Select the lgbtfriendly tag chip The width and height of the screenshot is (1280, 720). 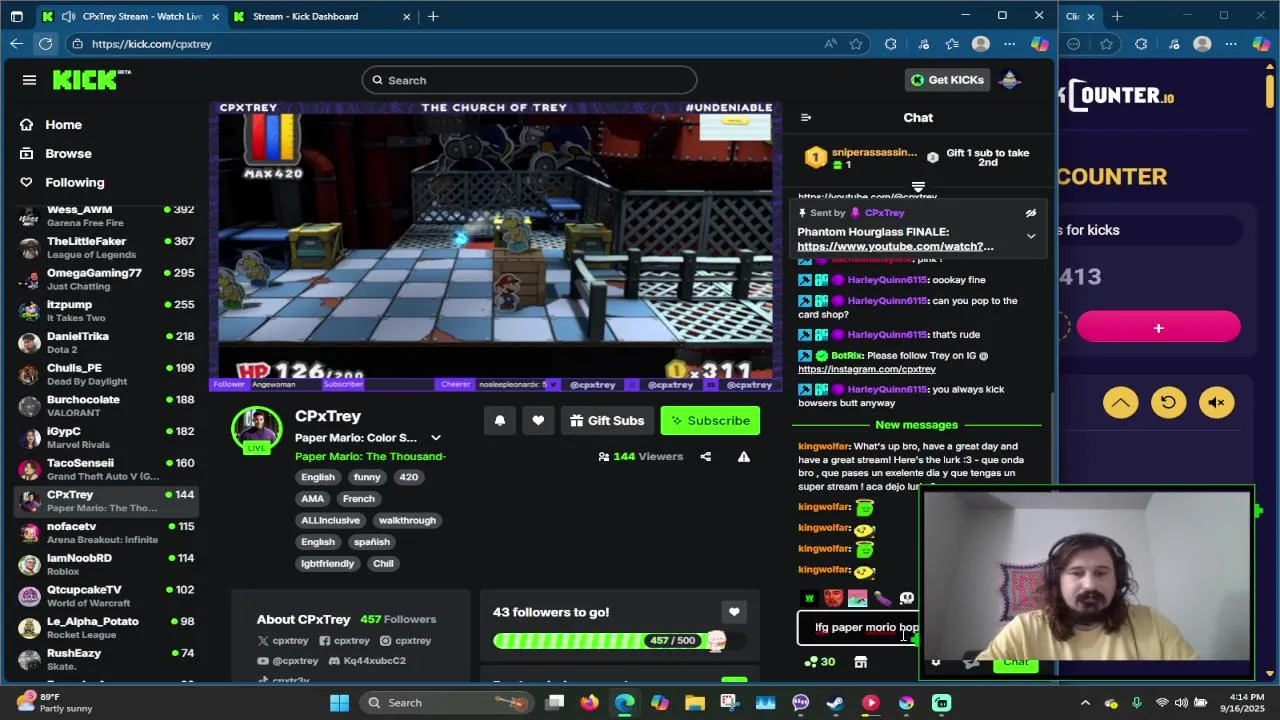(328, 563)
